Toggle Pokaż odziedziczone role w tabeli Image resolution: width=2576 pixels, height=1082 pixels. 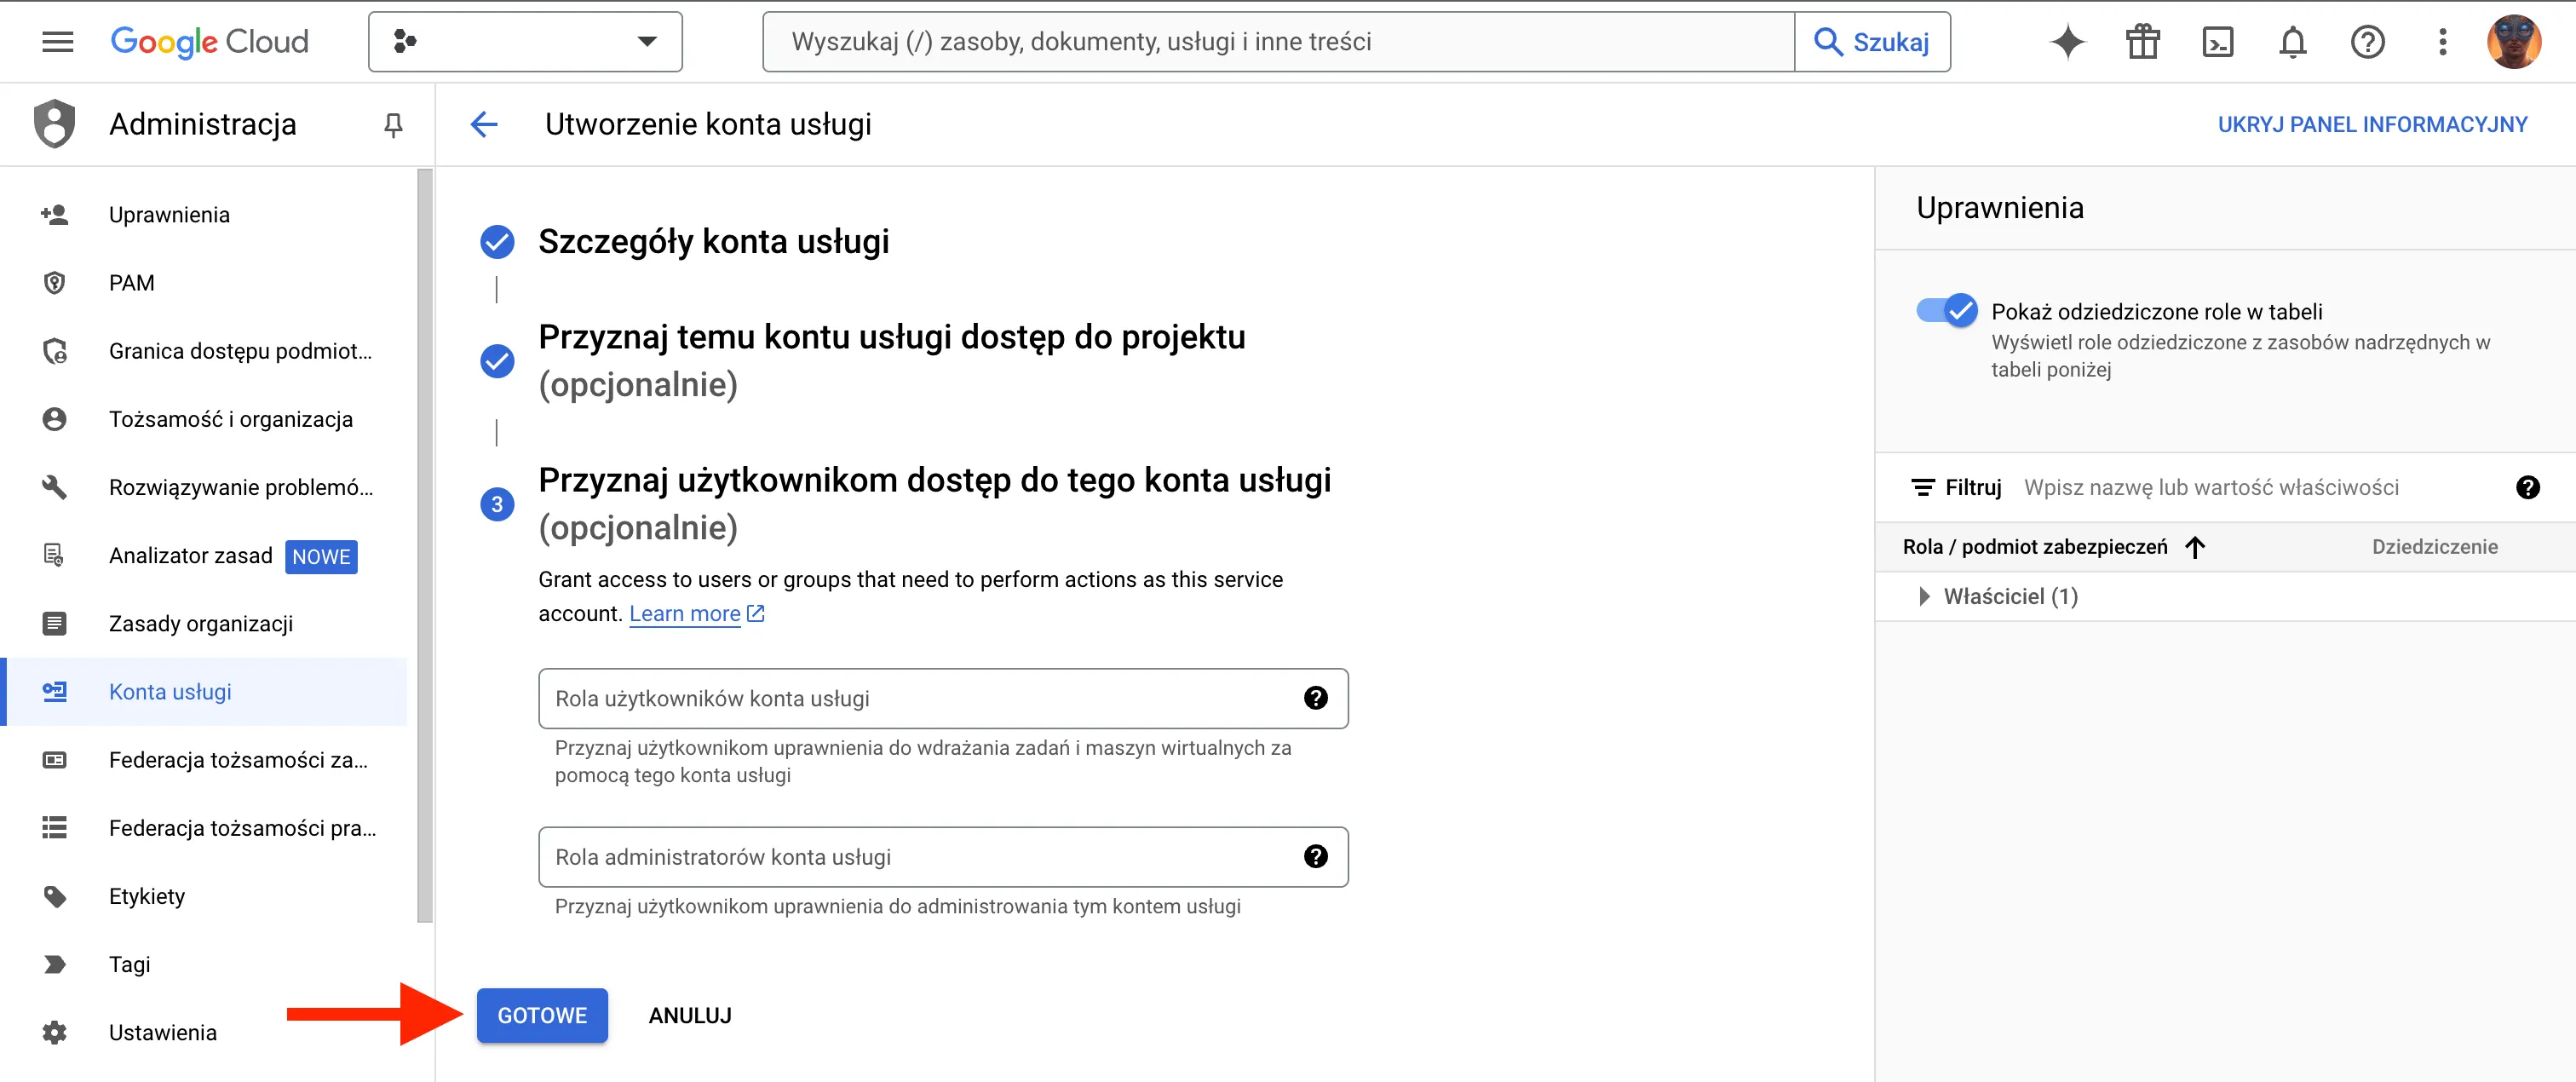click(x=1946, y=311)
